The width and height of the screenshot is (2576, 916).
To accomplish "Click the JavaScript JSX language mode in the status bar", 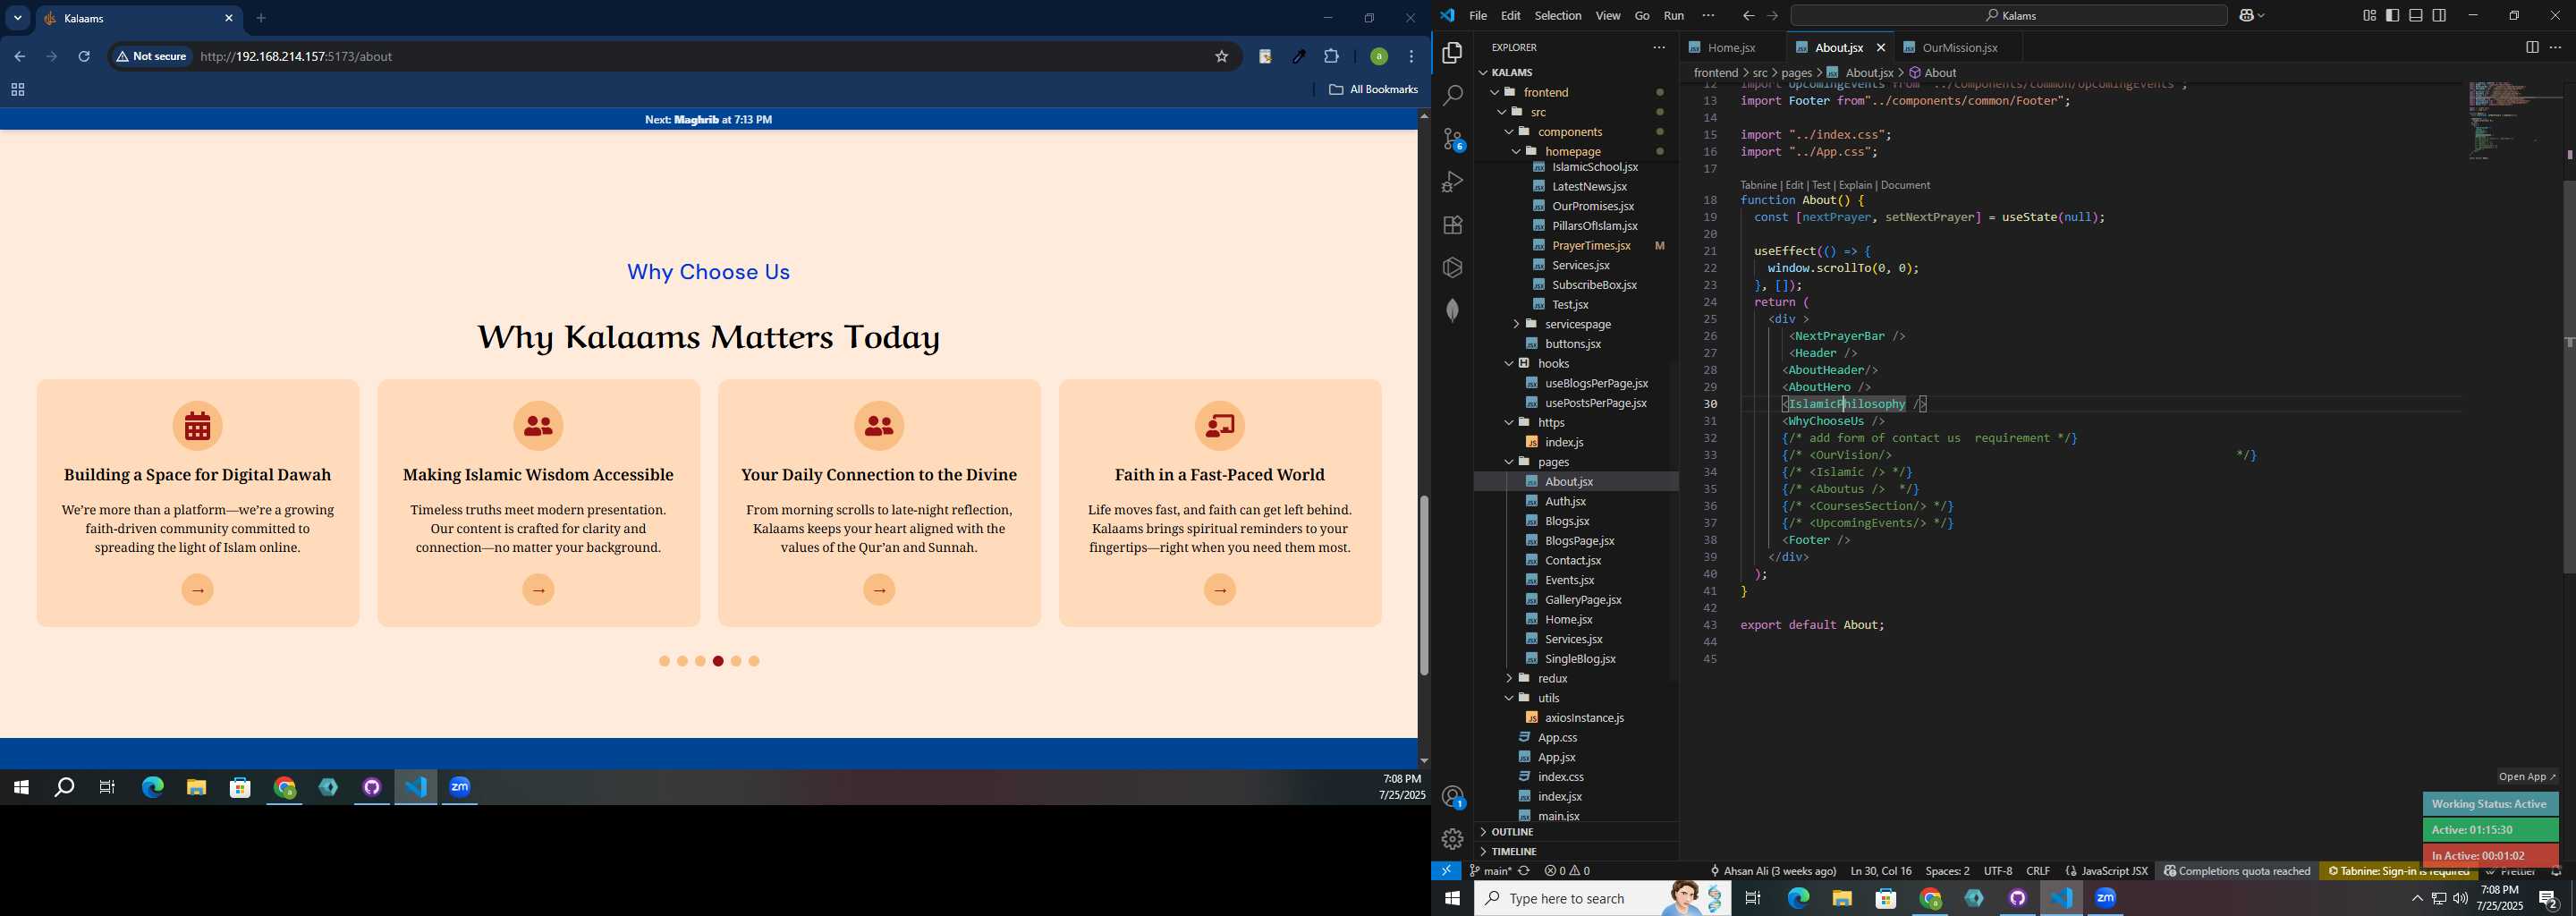I will coord(2106,871).
